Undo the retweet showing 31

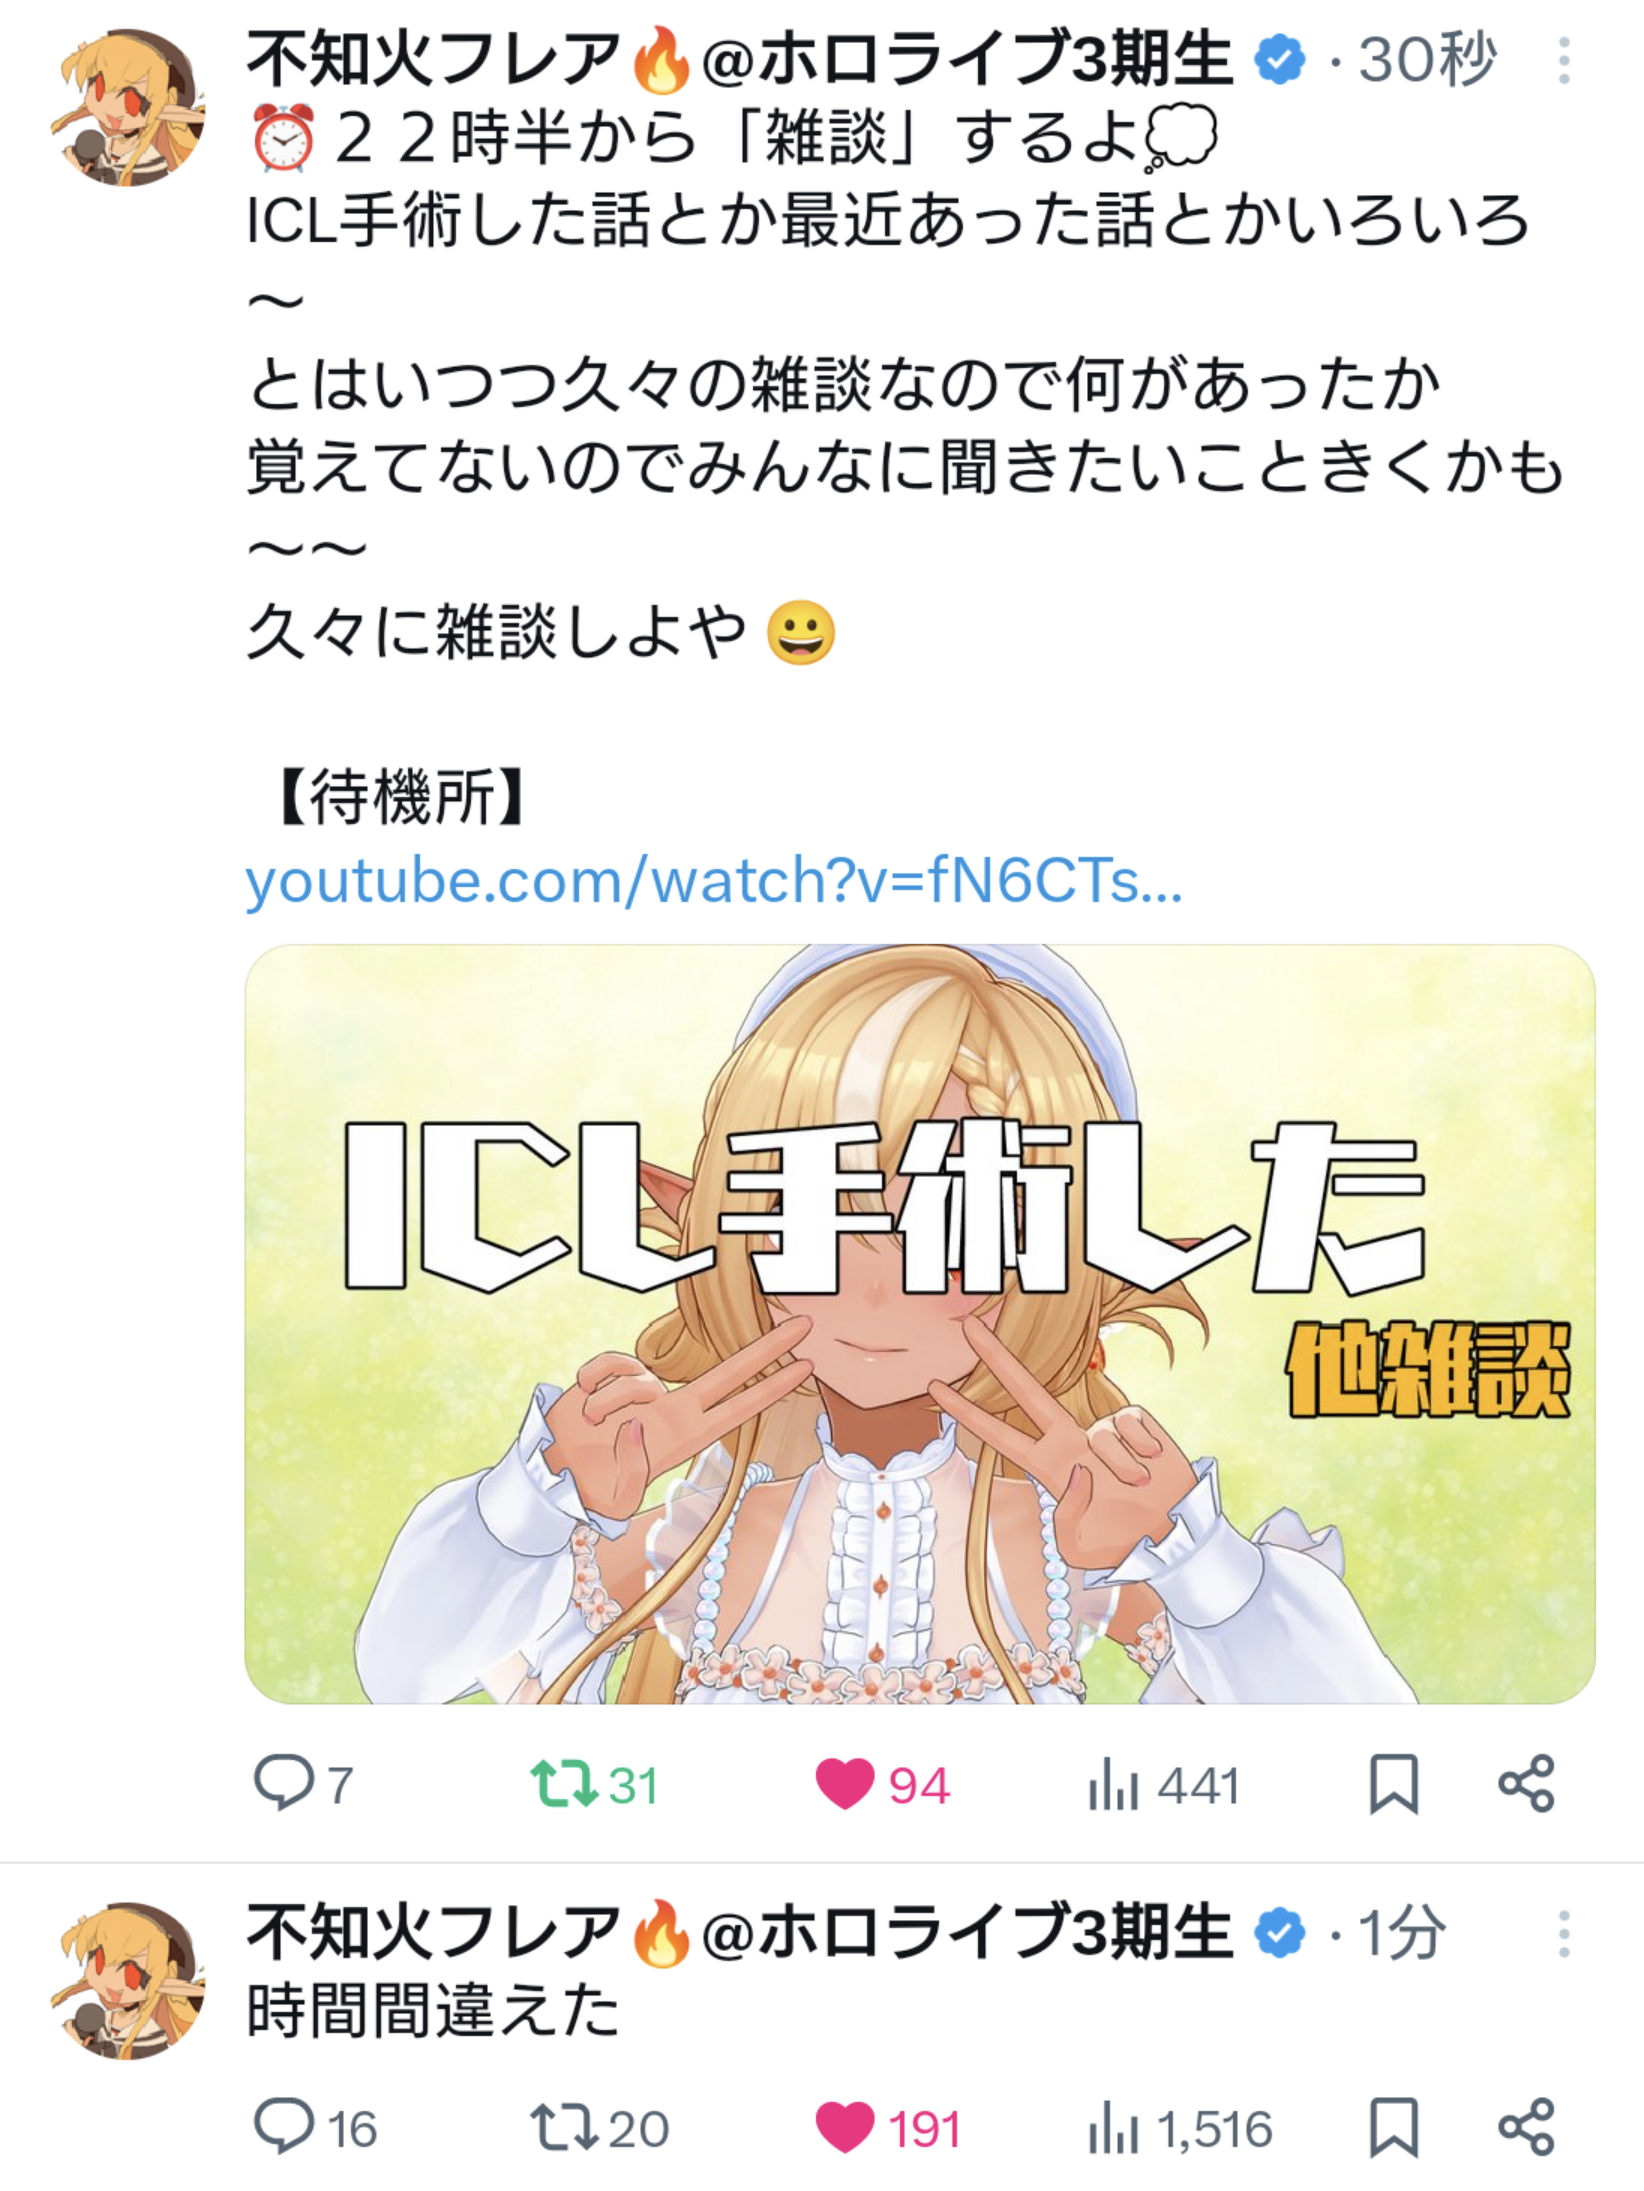(x=594, y=1785)
